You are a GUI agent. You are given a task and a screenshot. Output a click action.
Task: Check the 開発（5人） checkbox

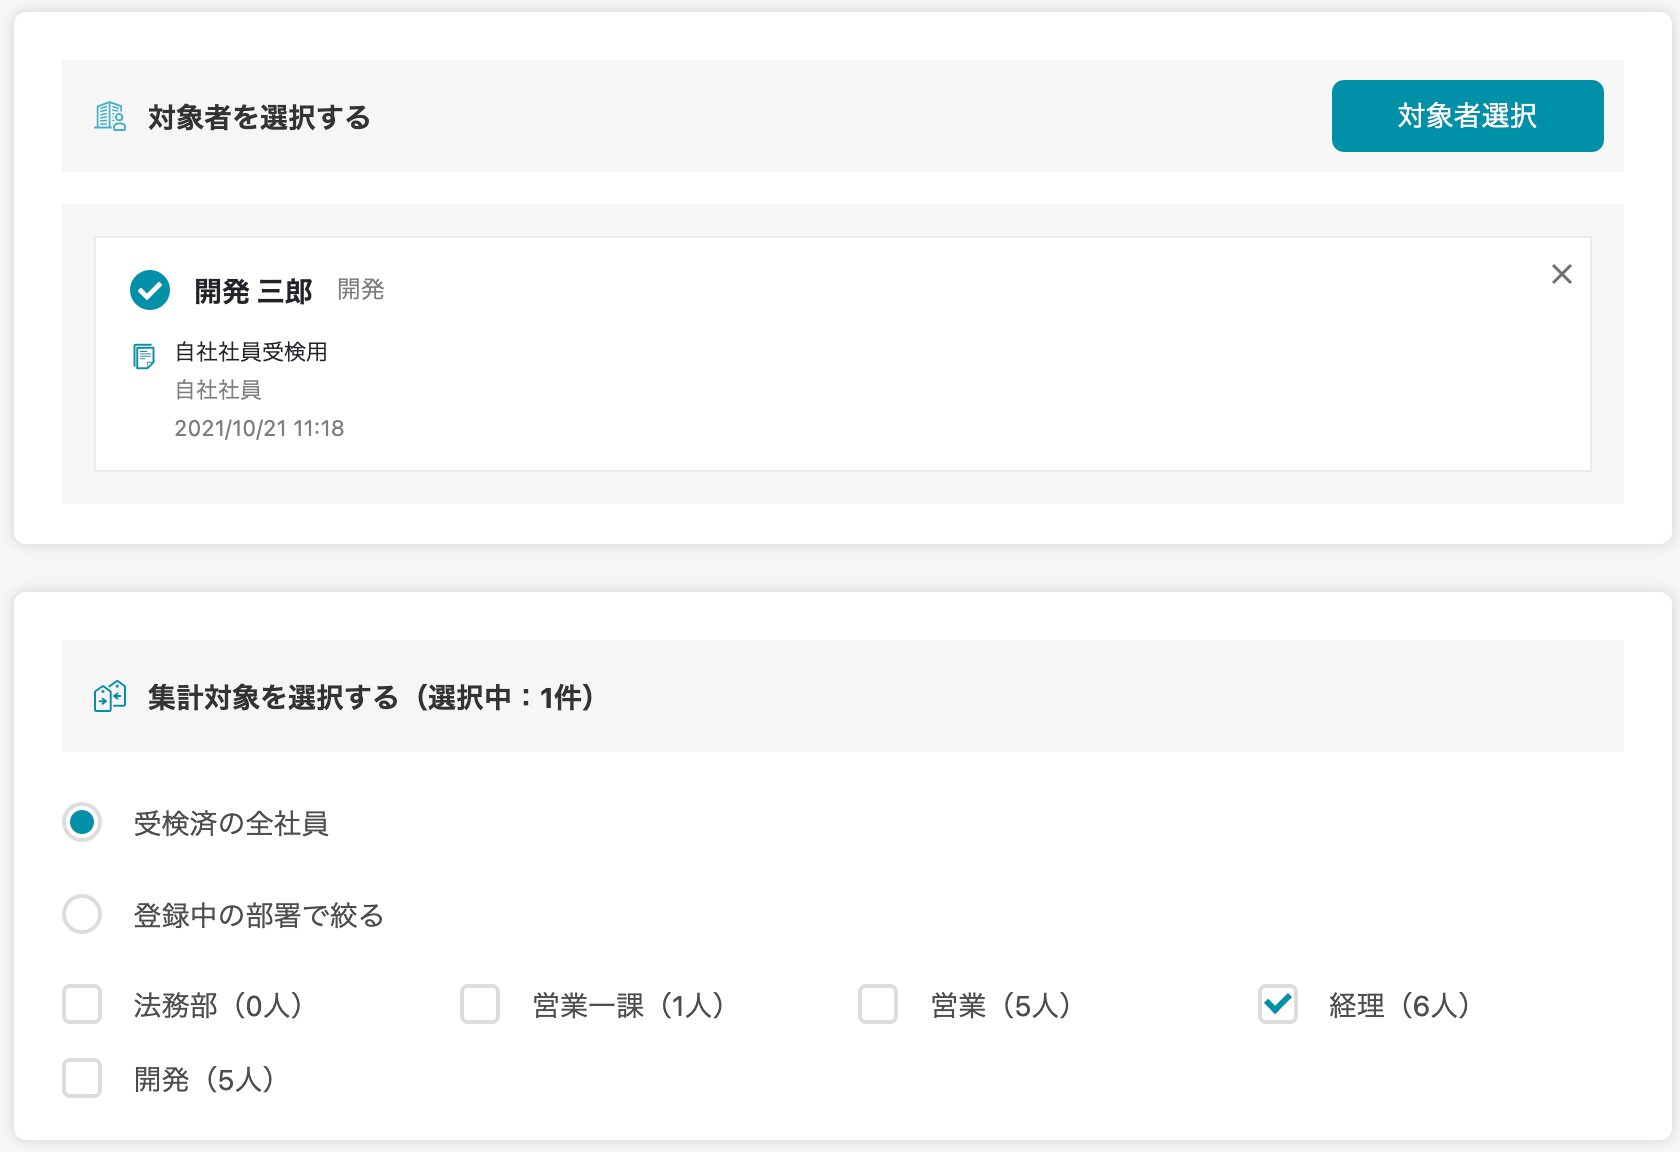click(82, 1078)
